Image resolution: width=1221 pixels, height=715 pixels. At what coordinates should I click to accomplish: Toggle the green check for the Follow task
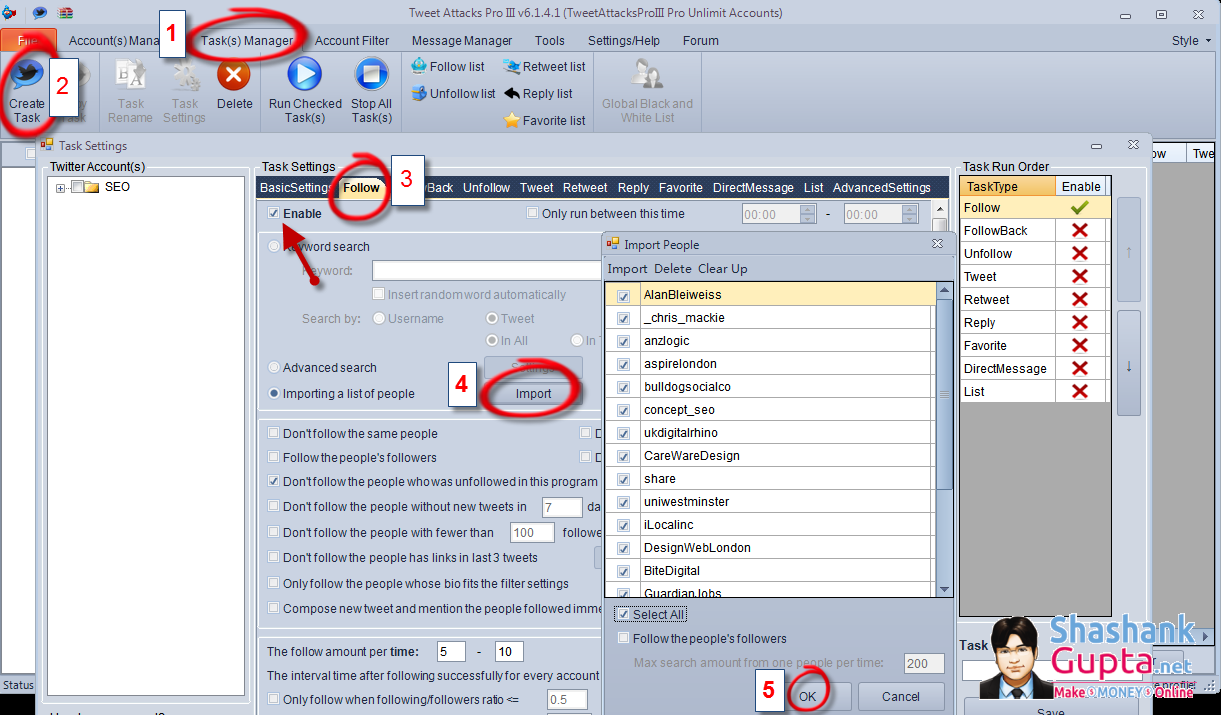pyautogui.click(x=1079, y=208)
